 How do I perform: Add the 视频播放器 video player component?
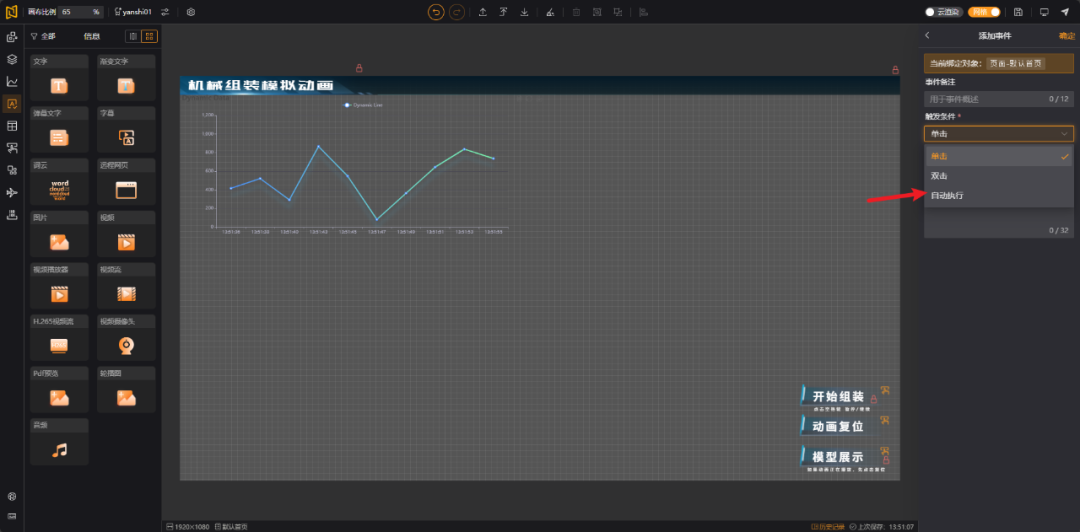pyautogui.click(x=59, y=286)
